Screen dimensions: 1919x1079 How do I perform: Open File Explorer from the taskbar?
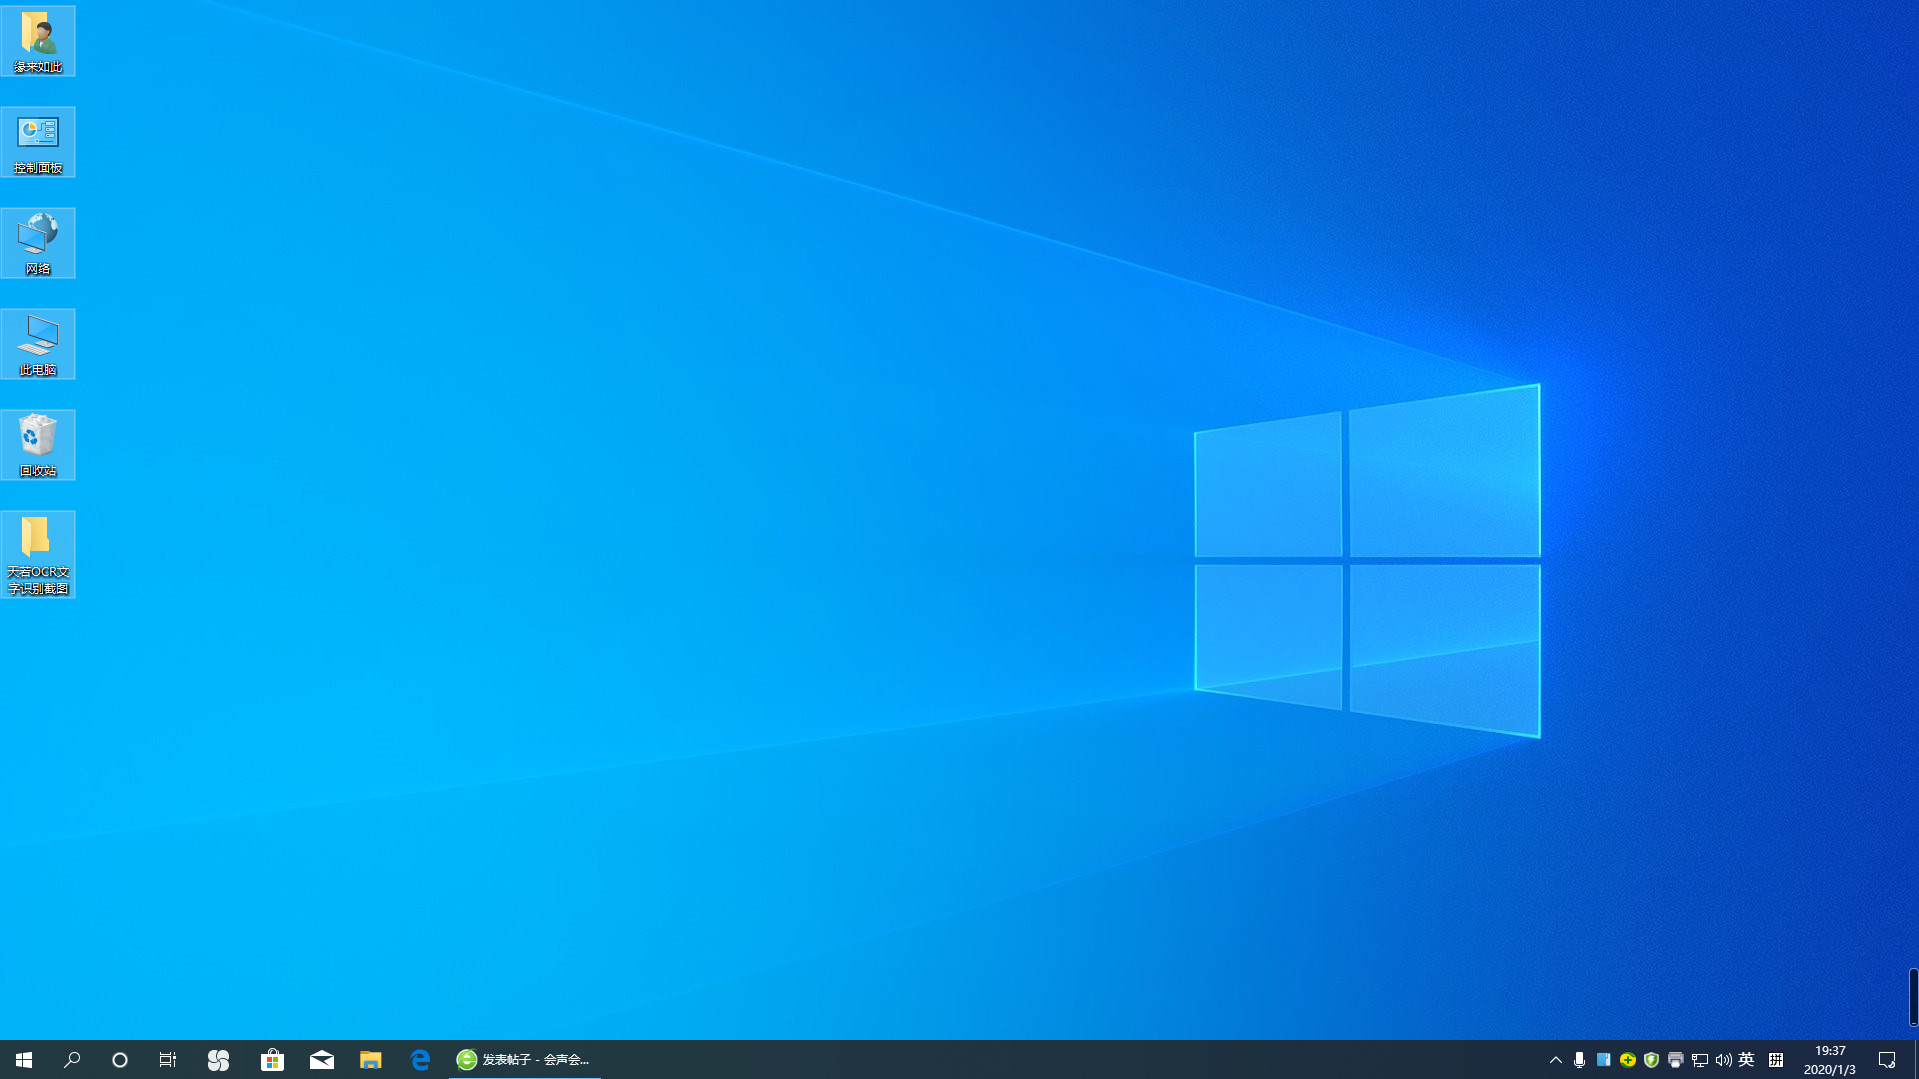point(371,1060)
